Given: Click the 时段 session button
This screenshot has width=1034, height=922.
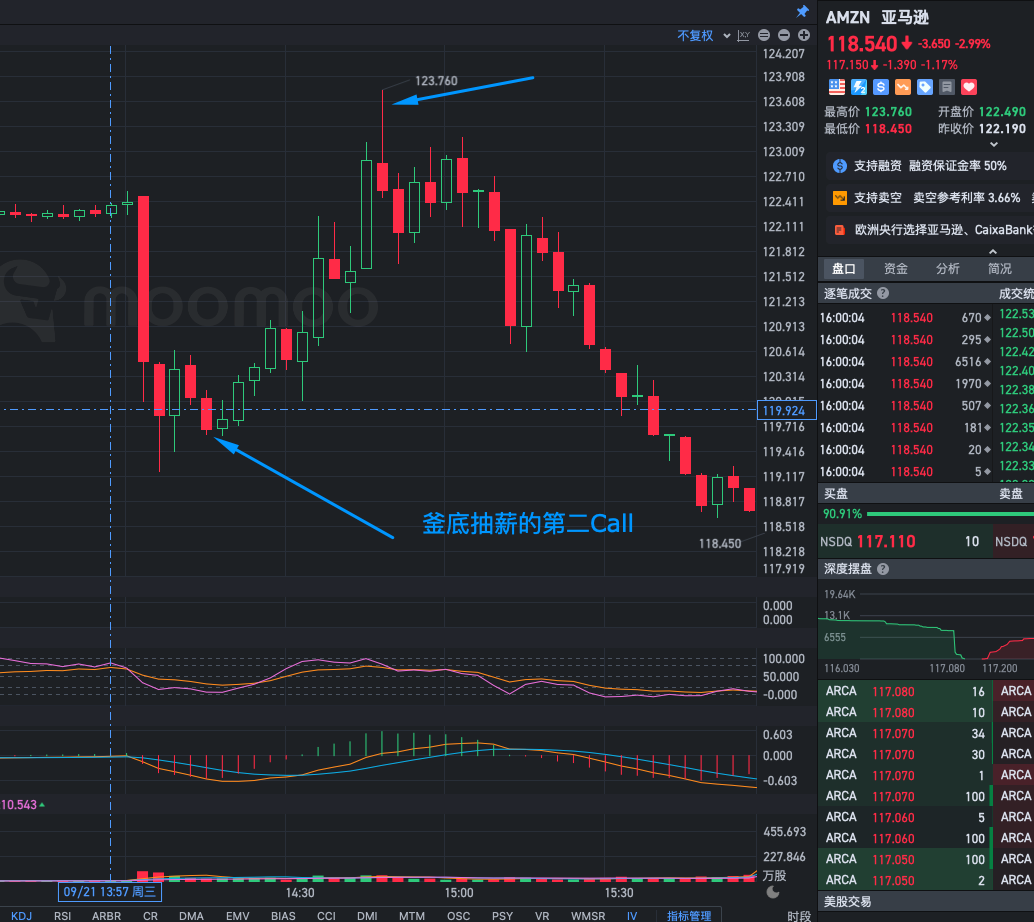Looking at the screenshot, I should point(799,916).
